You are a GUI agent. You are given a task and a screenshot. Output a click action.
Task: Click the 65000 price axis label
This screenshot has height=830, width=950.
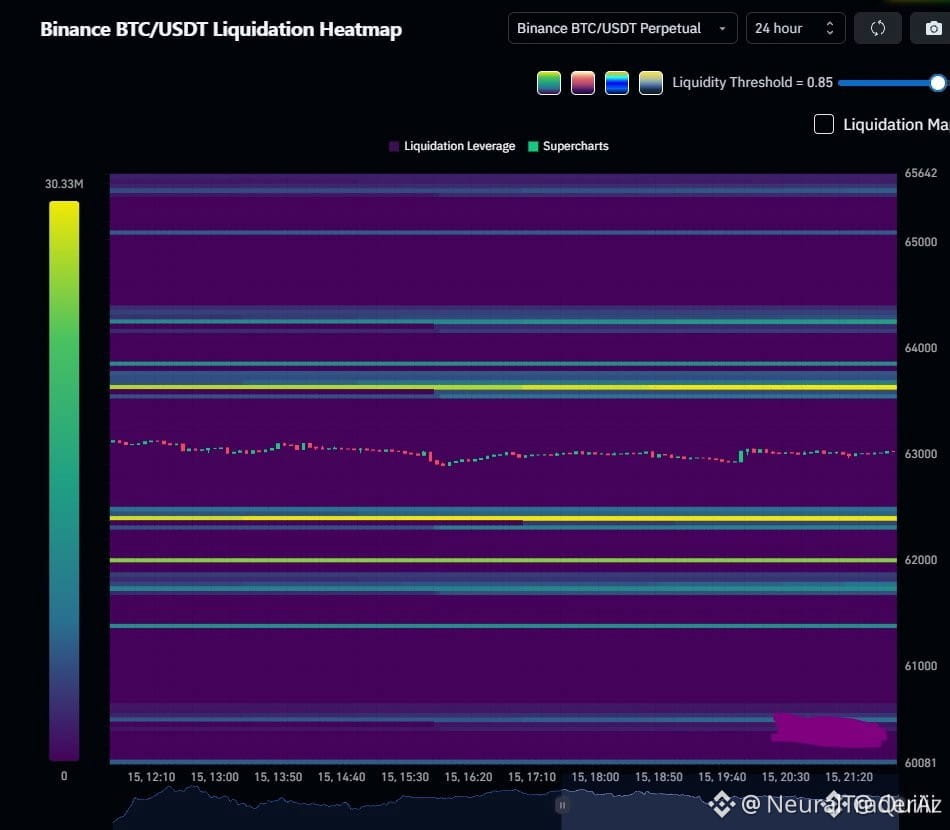[920, 242]
